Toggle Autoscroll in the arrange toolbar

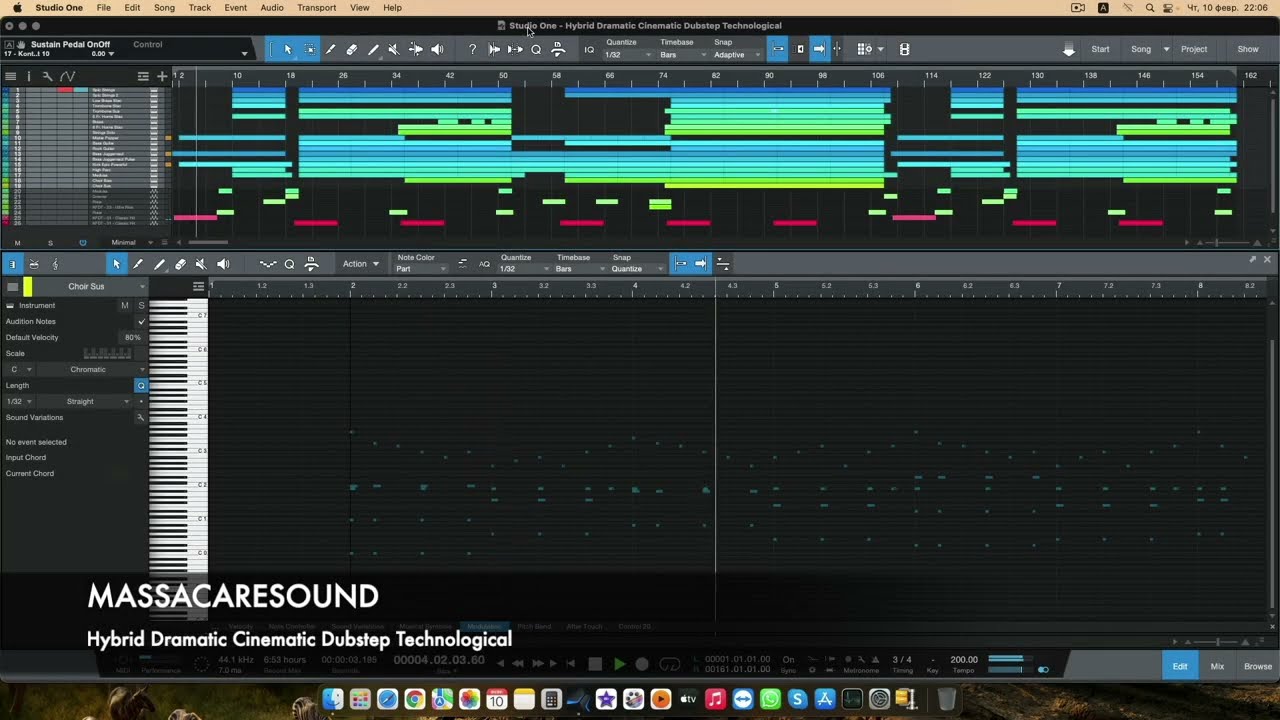819,49
